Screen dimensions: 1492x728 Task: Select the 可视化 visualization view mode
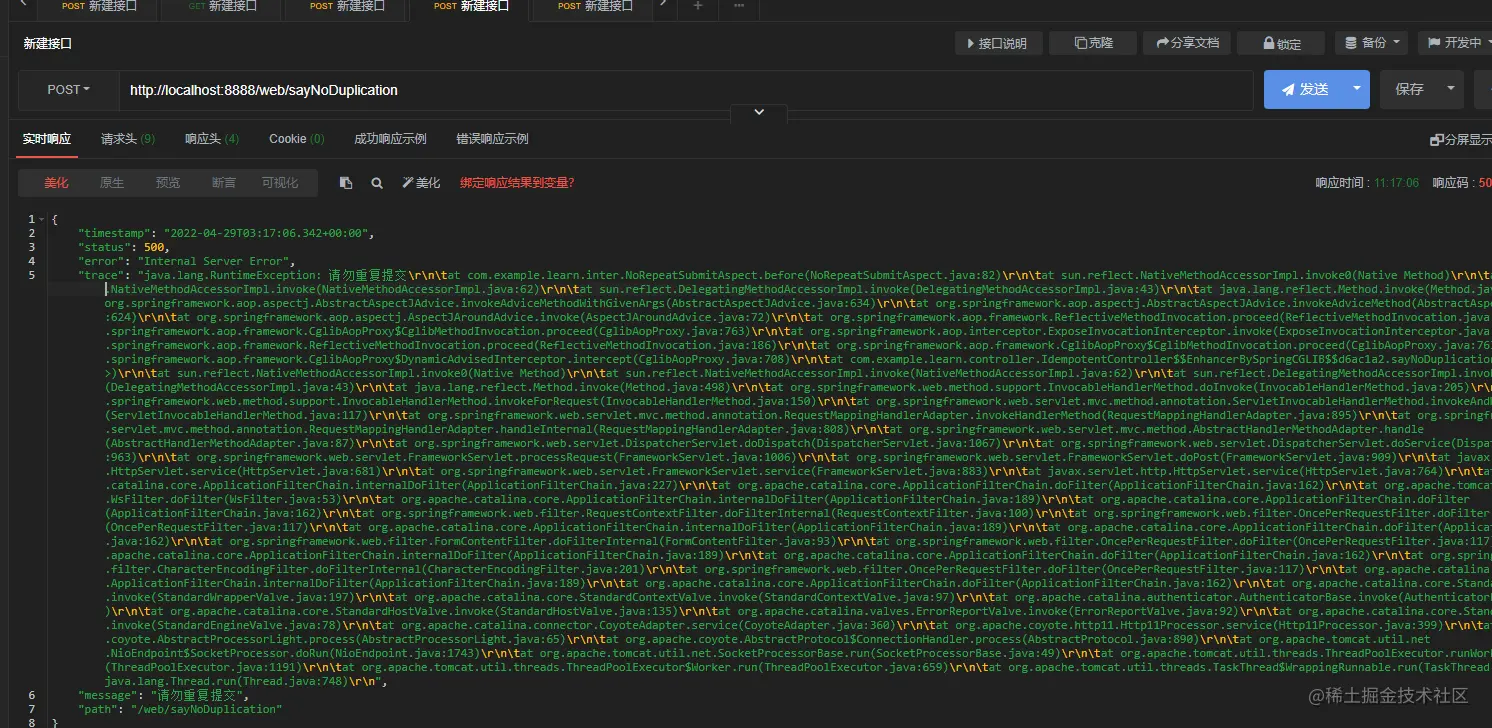[x=280, y=183]
